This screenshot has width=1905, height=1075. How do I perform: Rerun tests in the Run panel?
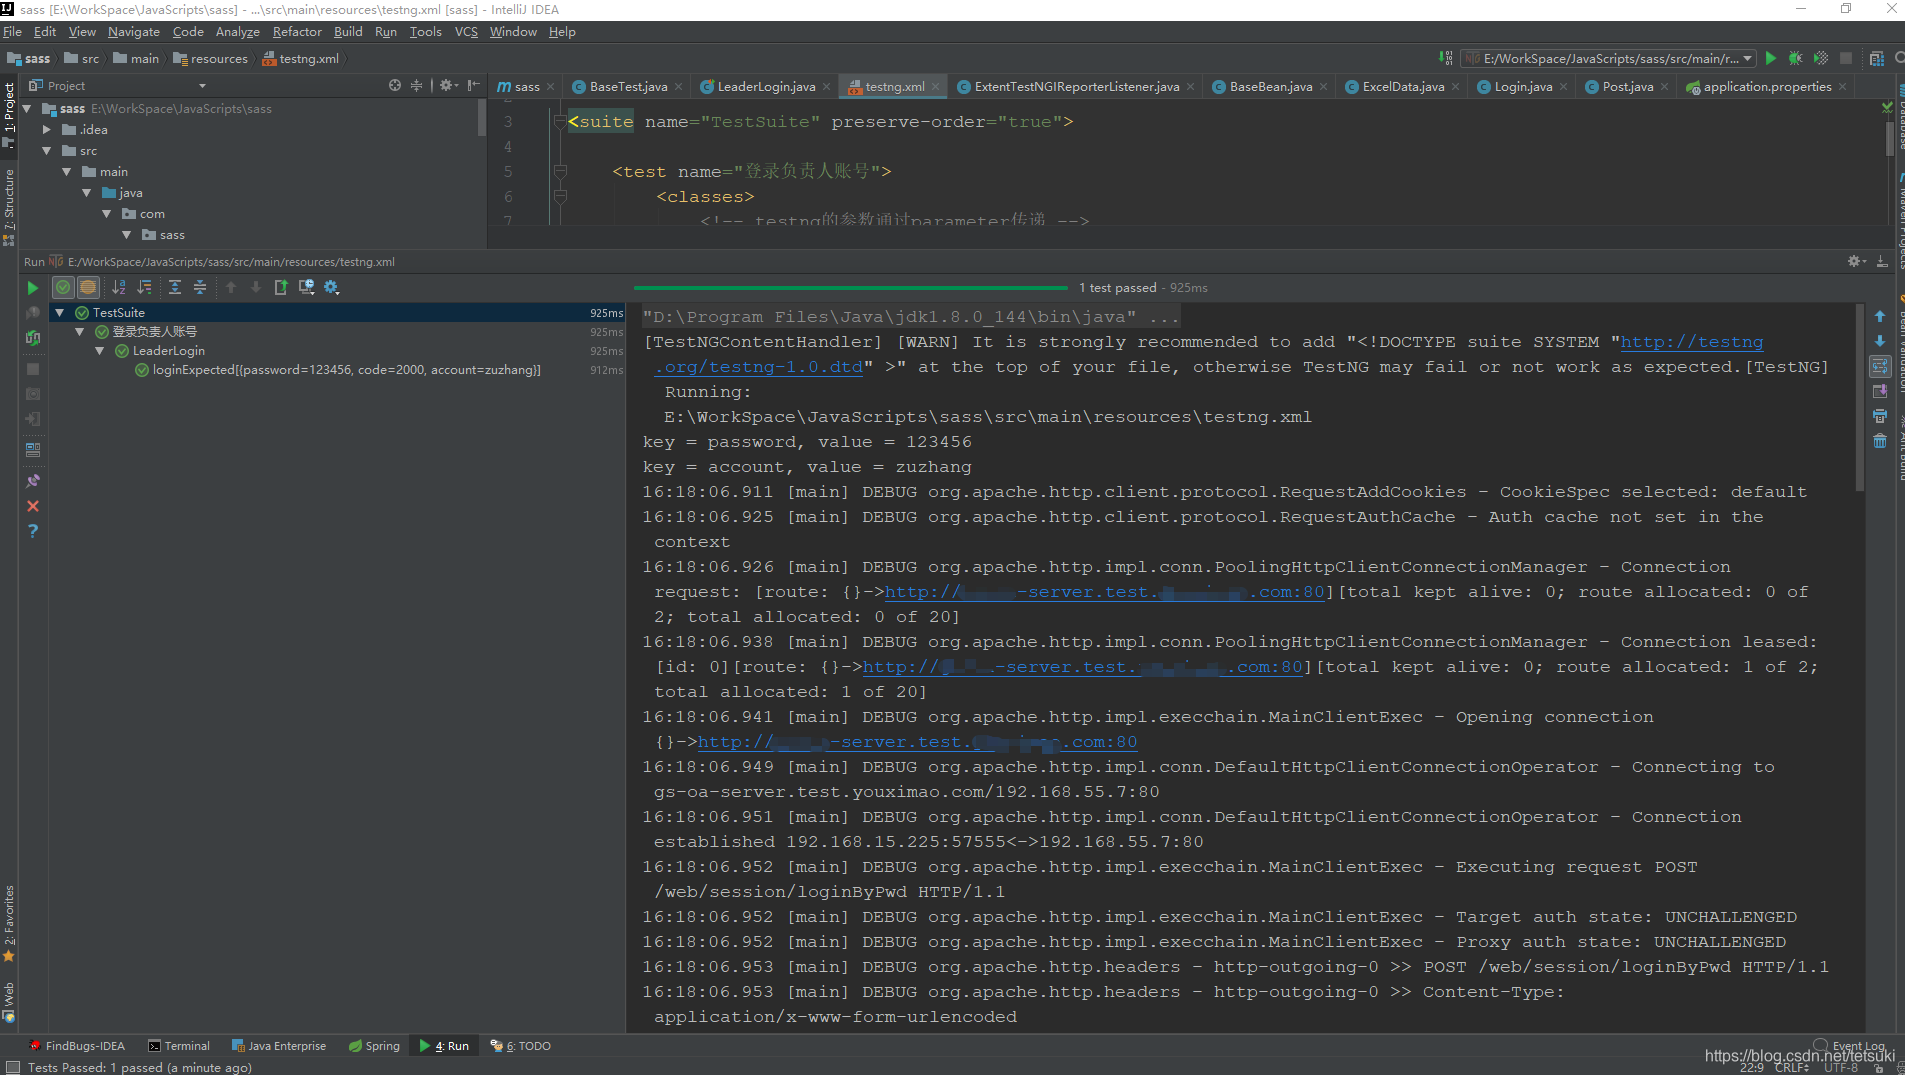[x=32, y=288]
